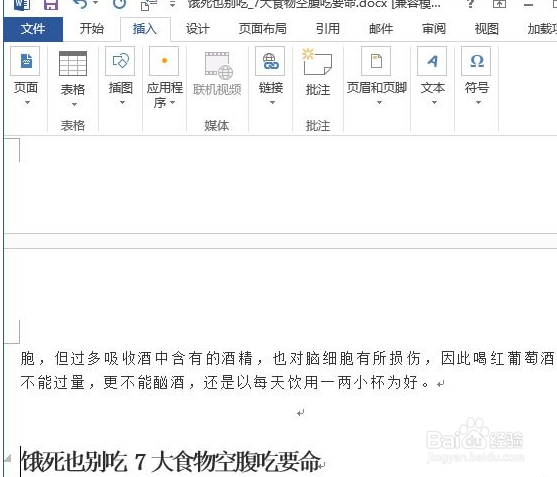Click the redo/repeat circular arrow icon
557x477 pixels.
pyautogui.click(x=119, y=5)
